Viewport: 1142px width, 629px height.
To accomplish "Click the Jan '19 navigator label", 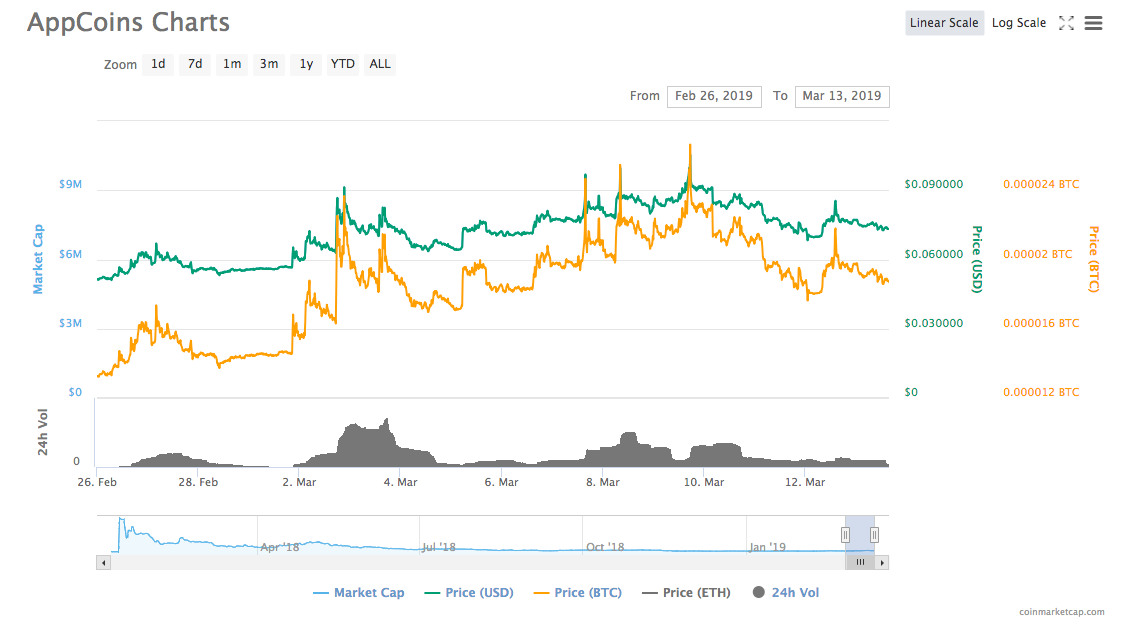I will click(768, 547).
